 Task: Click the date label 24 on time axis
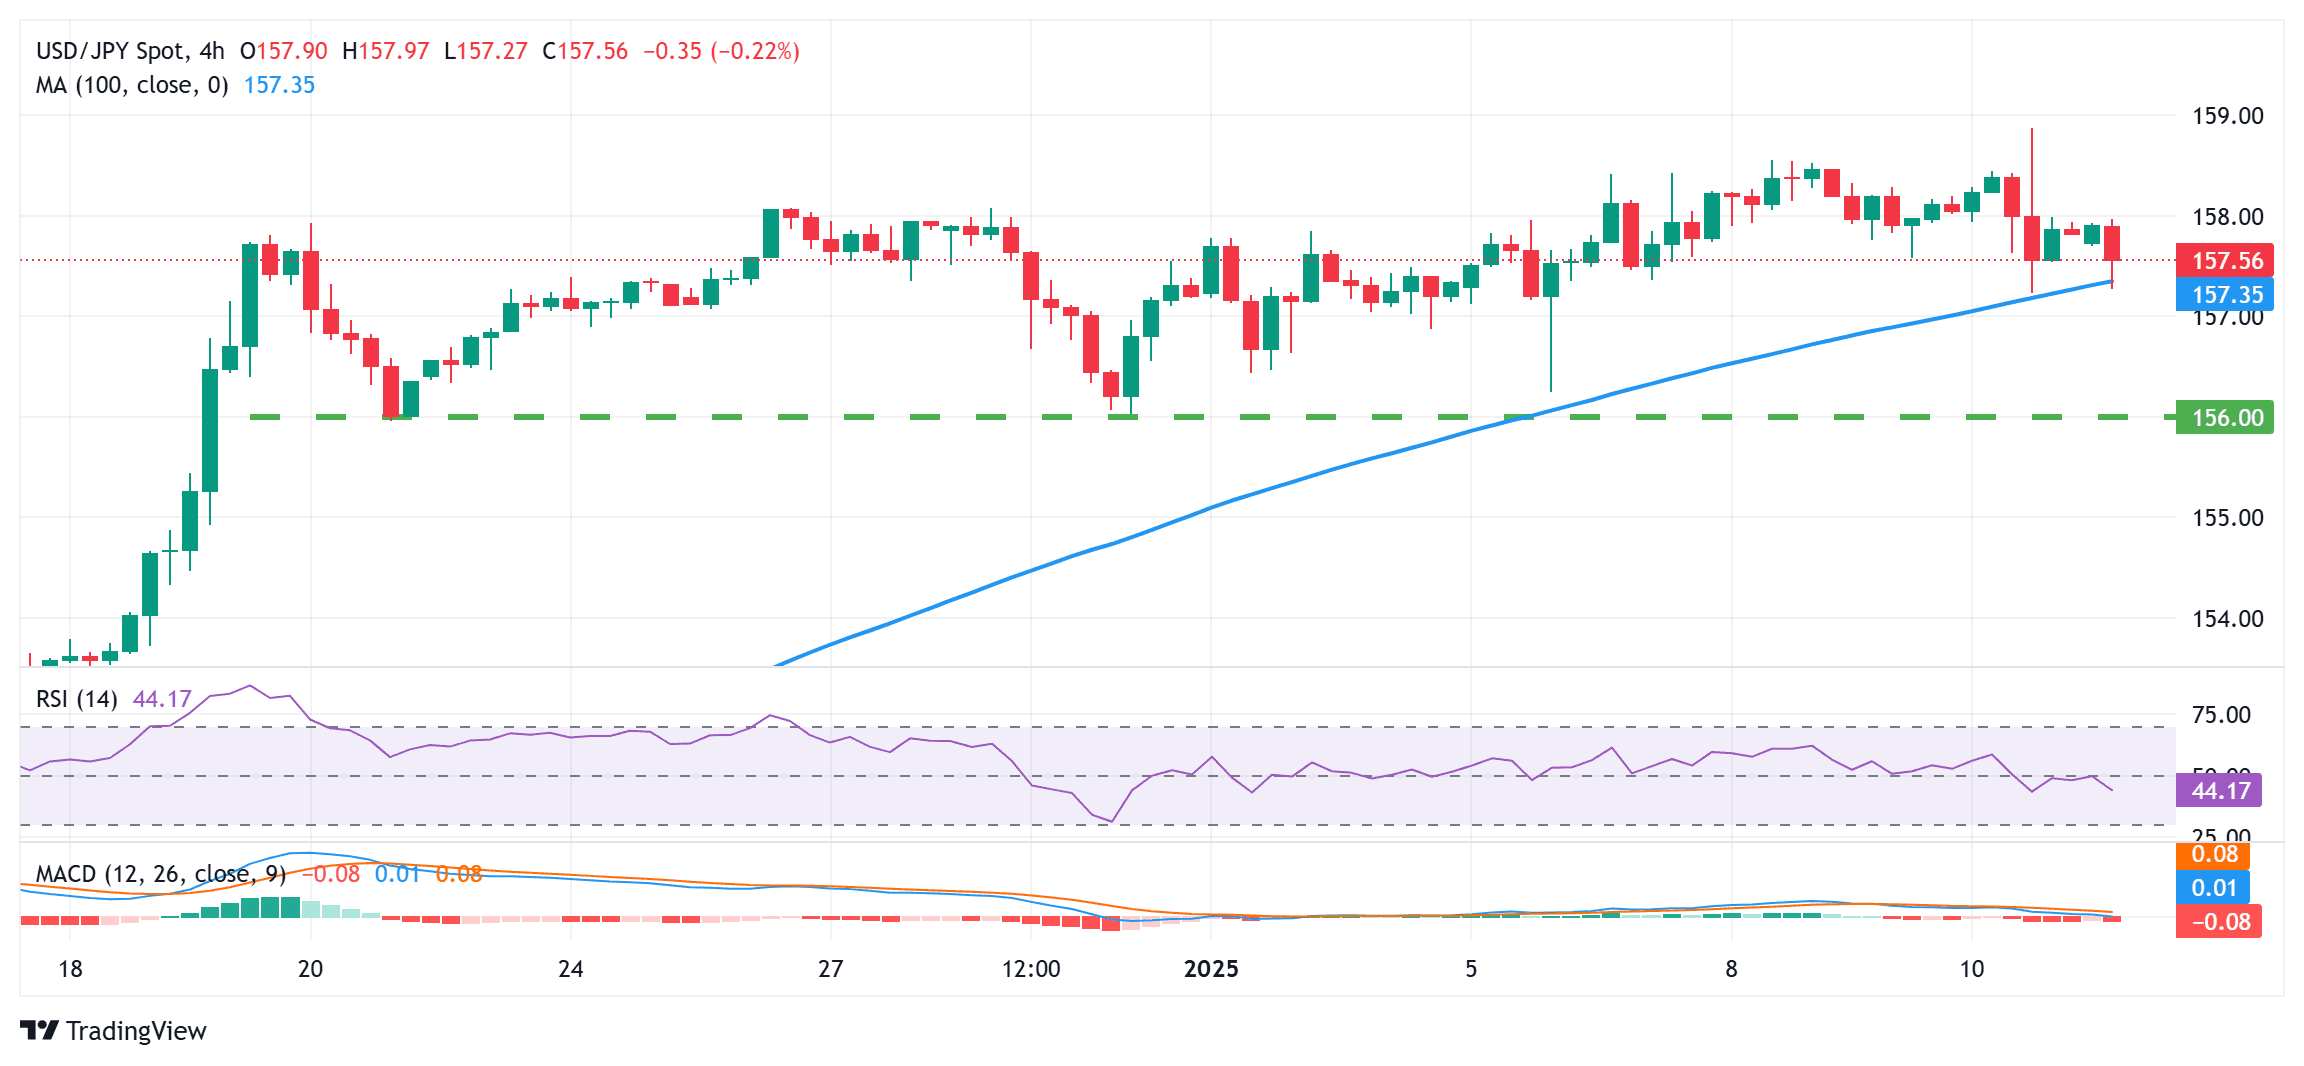571,969
